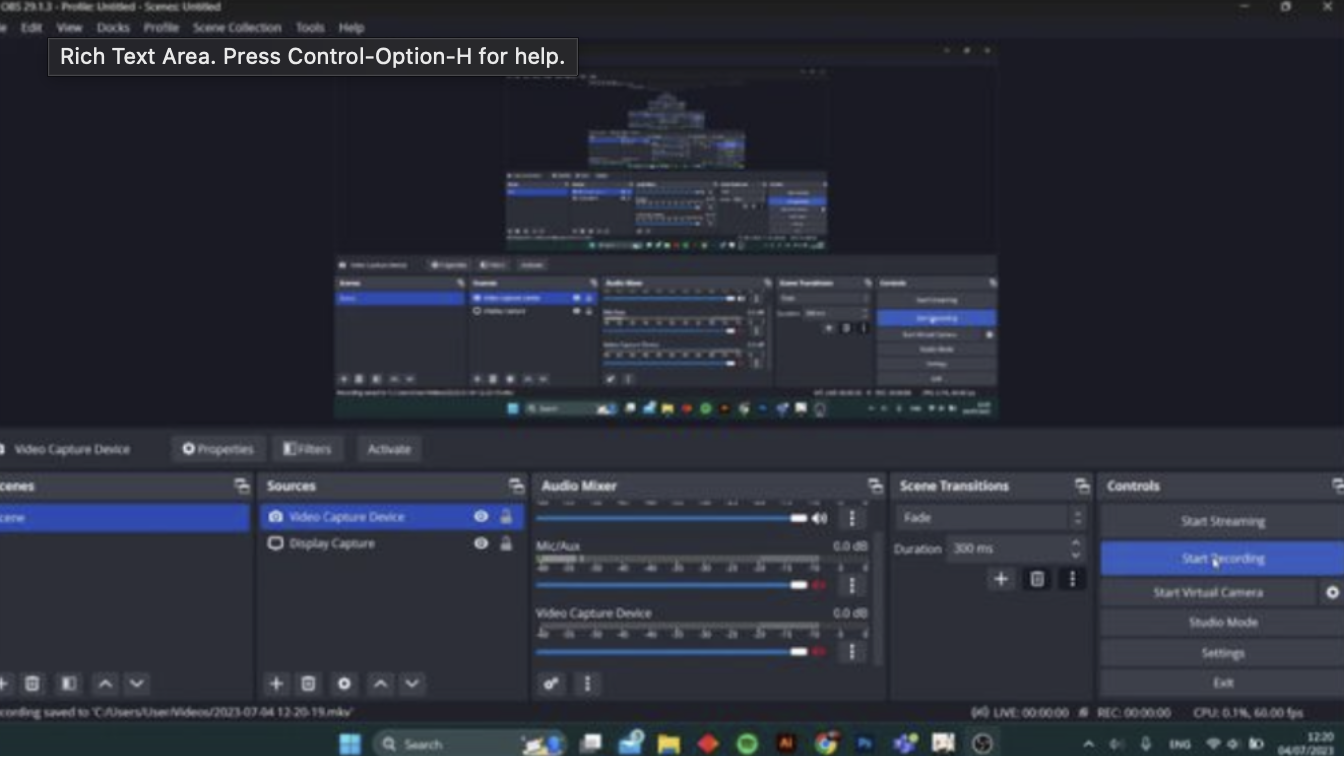Click the Exit button in Controls
1344x758 pixels.
tap(1222, 683)
